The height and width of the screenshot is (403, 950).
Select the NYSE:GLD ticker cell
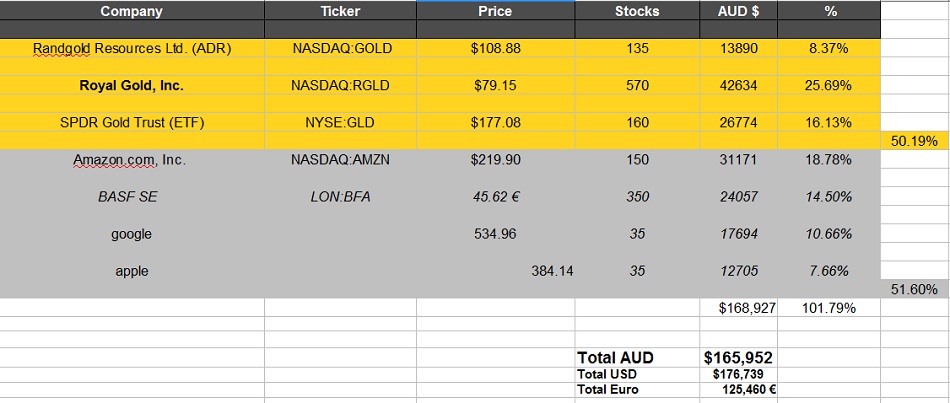pyautogui.click(x=340, y=123)
